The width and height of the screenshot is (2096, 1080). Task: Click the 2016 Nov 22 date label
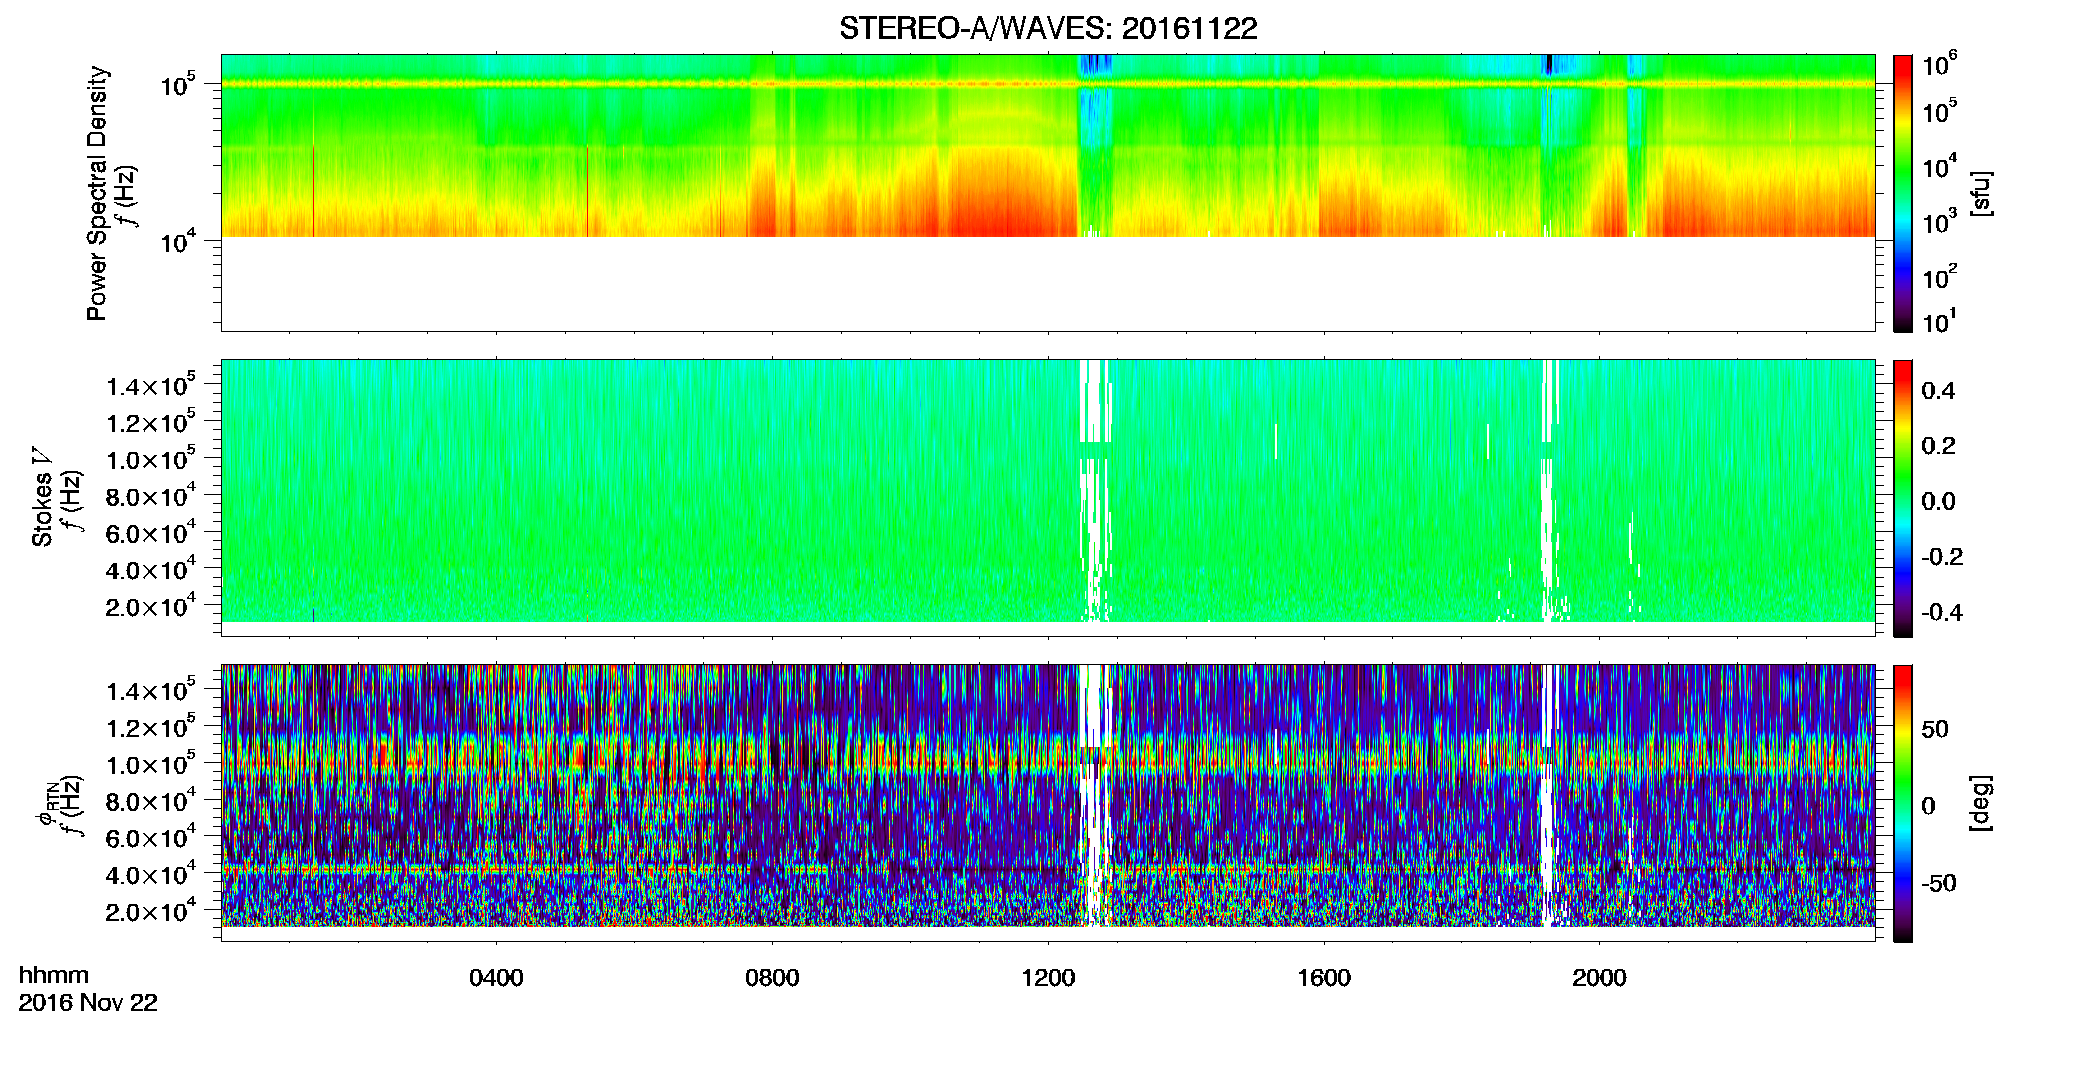[88, 1003]
